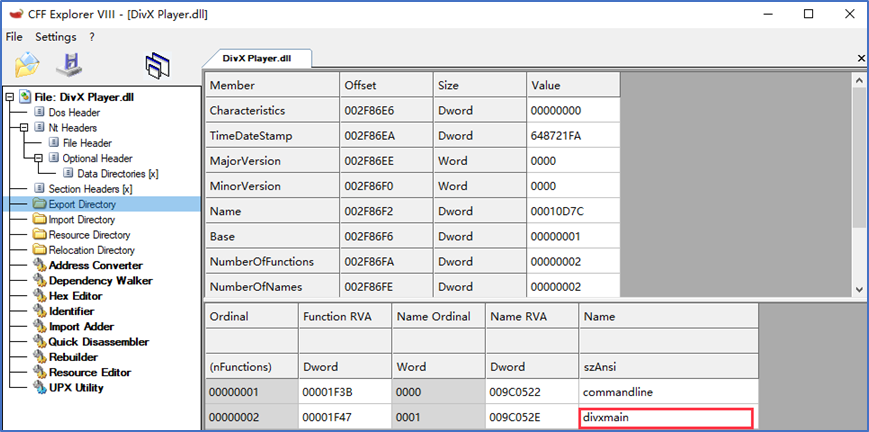Click the file icon beside File: DivX Player.dll
869x432 pixels.
(25, 97)
